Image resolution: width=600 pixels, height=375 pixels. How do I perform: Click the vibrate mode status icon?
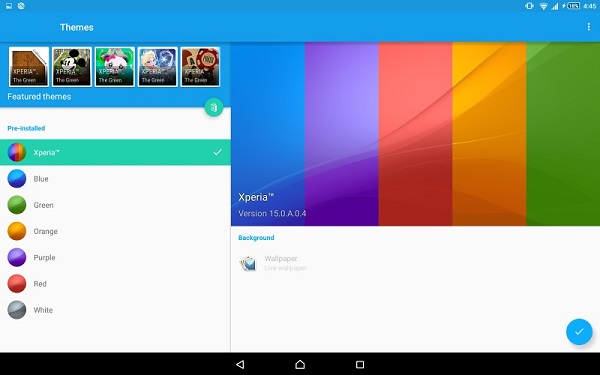pyautogui.click(x=529, y=6)
